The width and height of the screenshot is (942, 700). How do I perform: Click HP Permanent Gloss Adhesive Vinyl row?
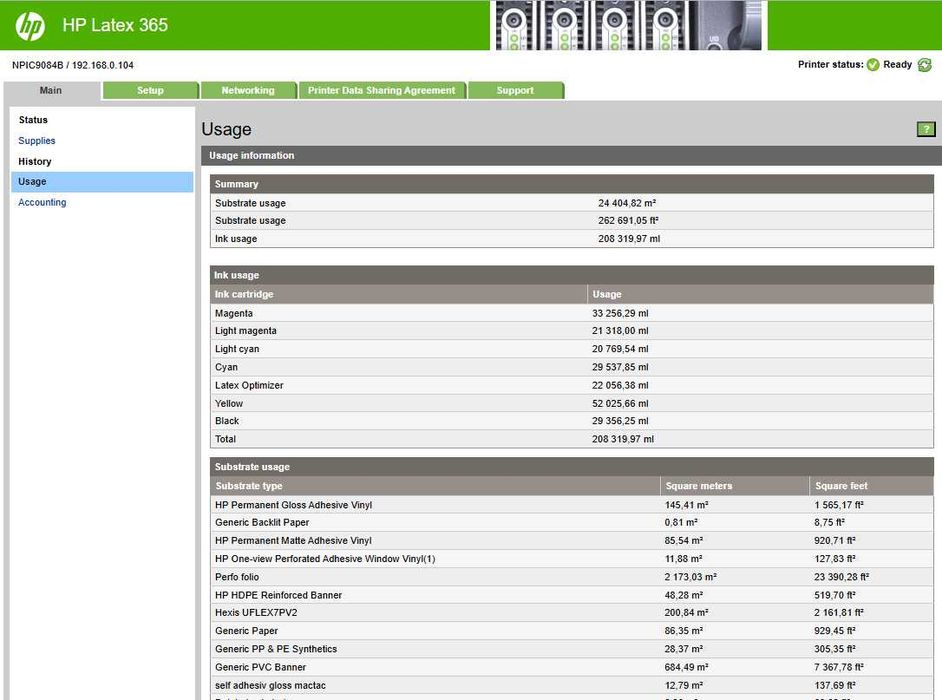tap(572, 505)
